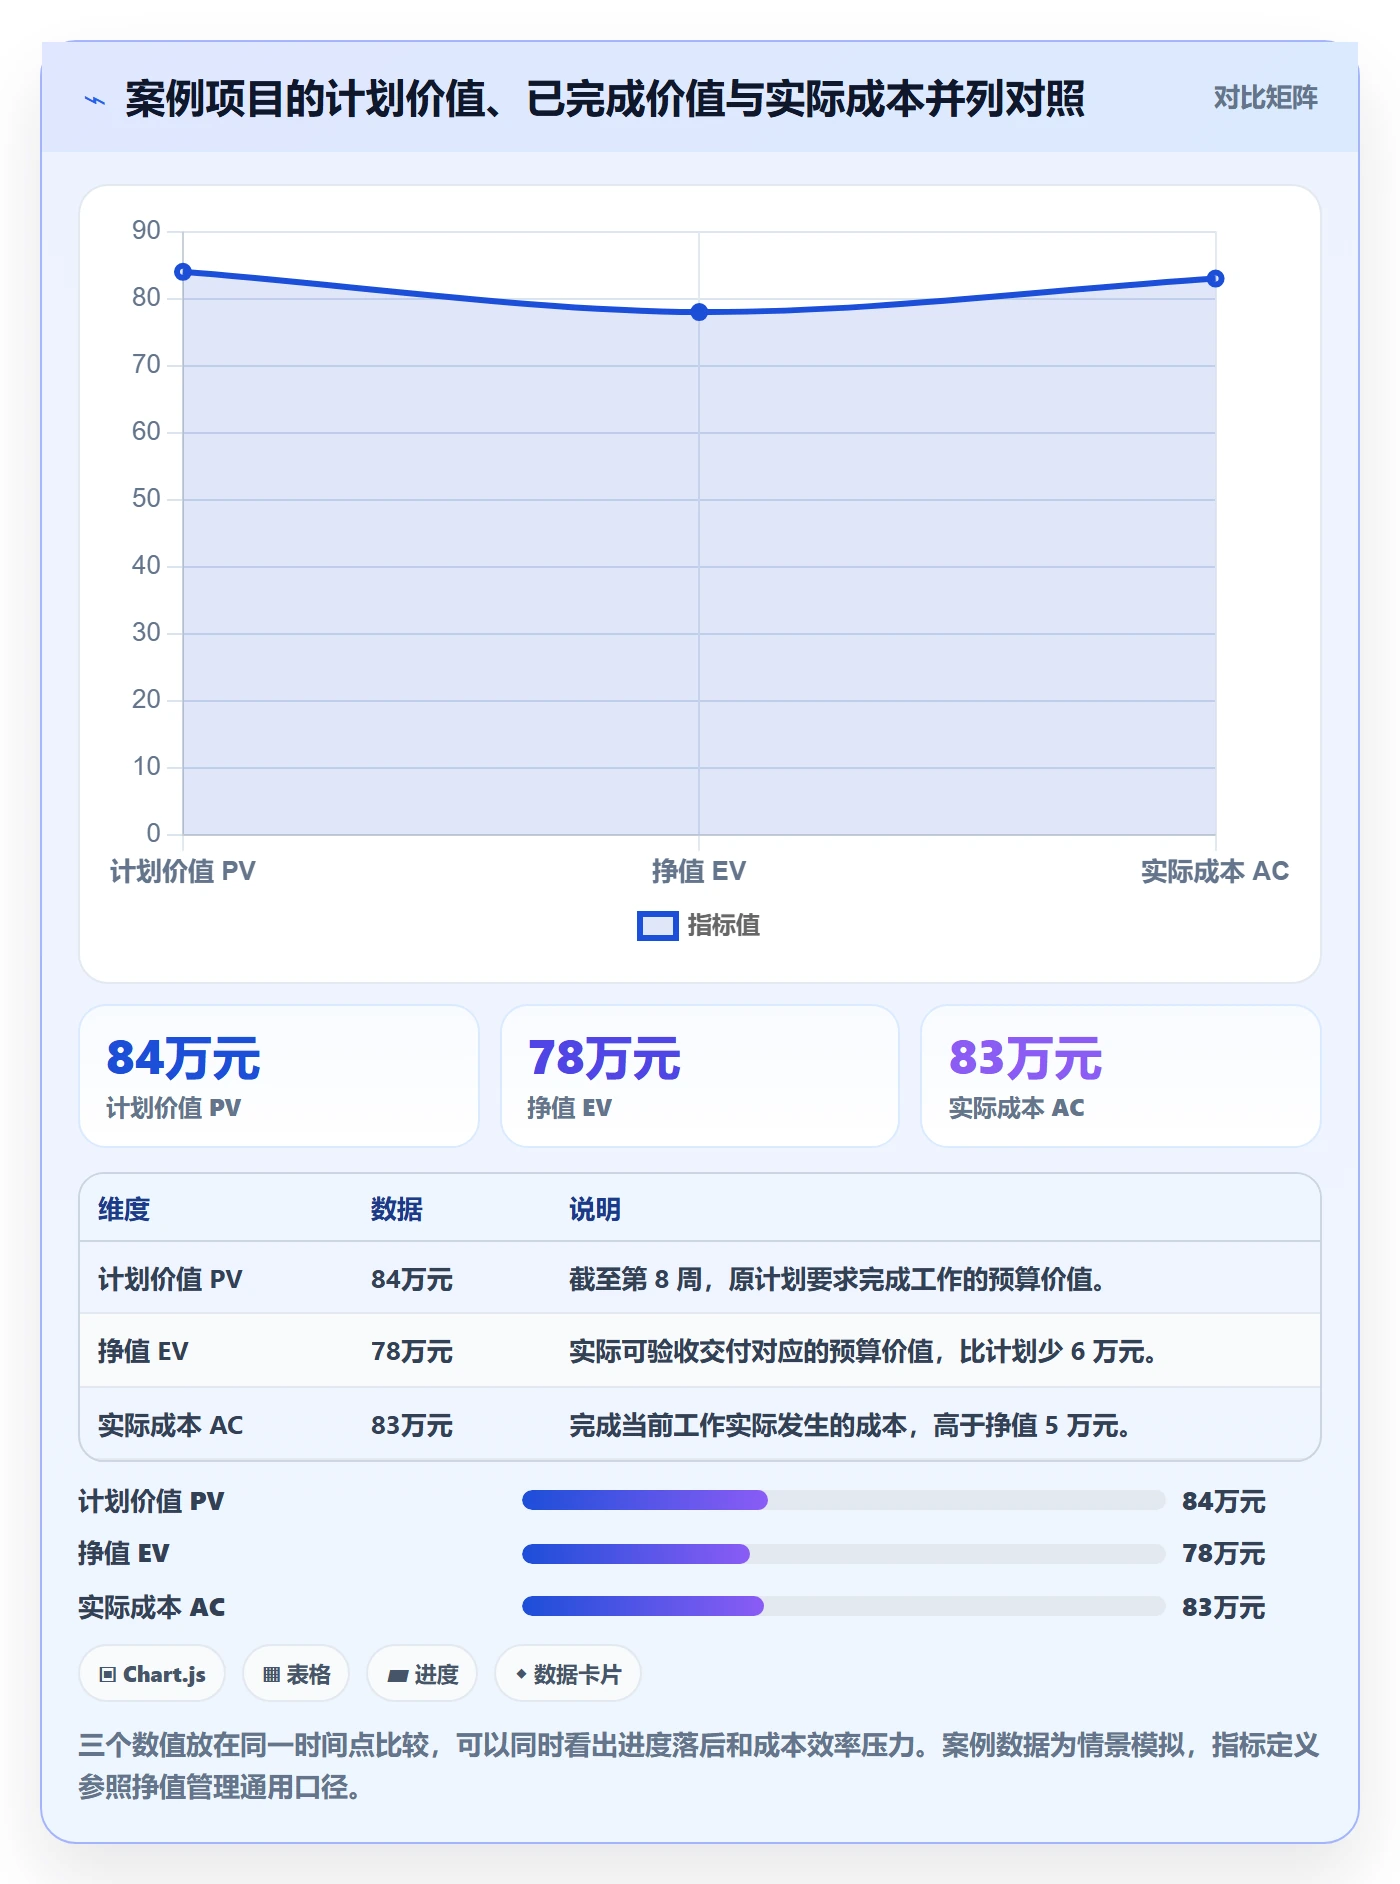Click the 83万元 实际成本 AC stat card
This screenshot has width=1400, height=1884.
tap(1121, 1076)
